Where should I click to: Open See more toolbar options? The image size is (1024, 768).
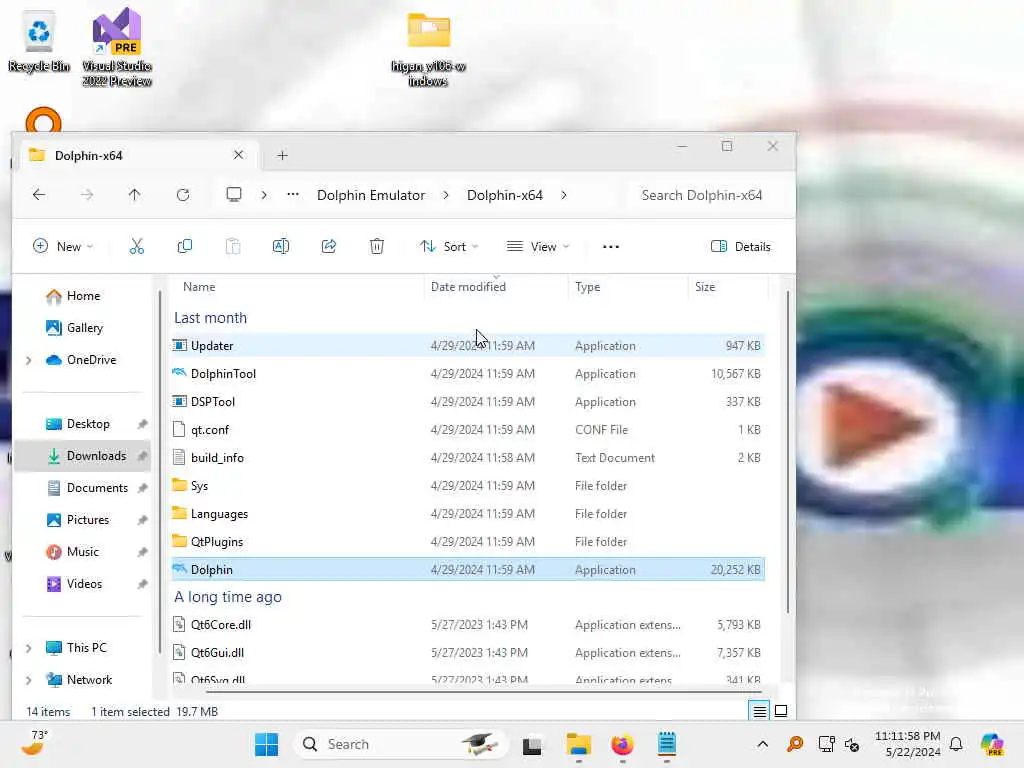(x=611, y=246)
